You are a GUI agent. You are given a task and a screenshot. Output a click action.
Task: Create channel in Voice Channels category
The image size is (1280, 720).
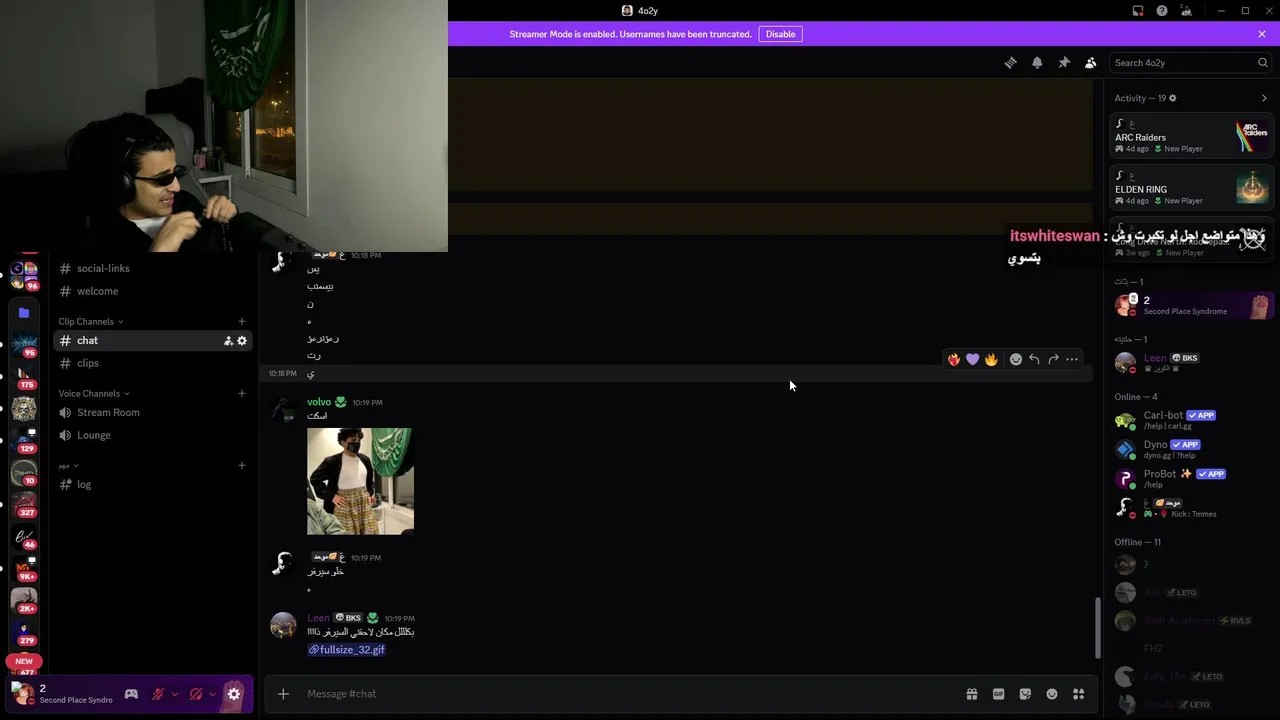(242, 393)
